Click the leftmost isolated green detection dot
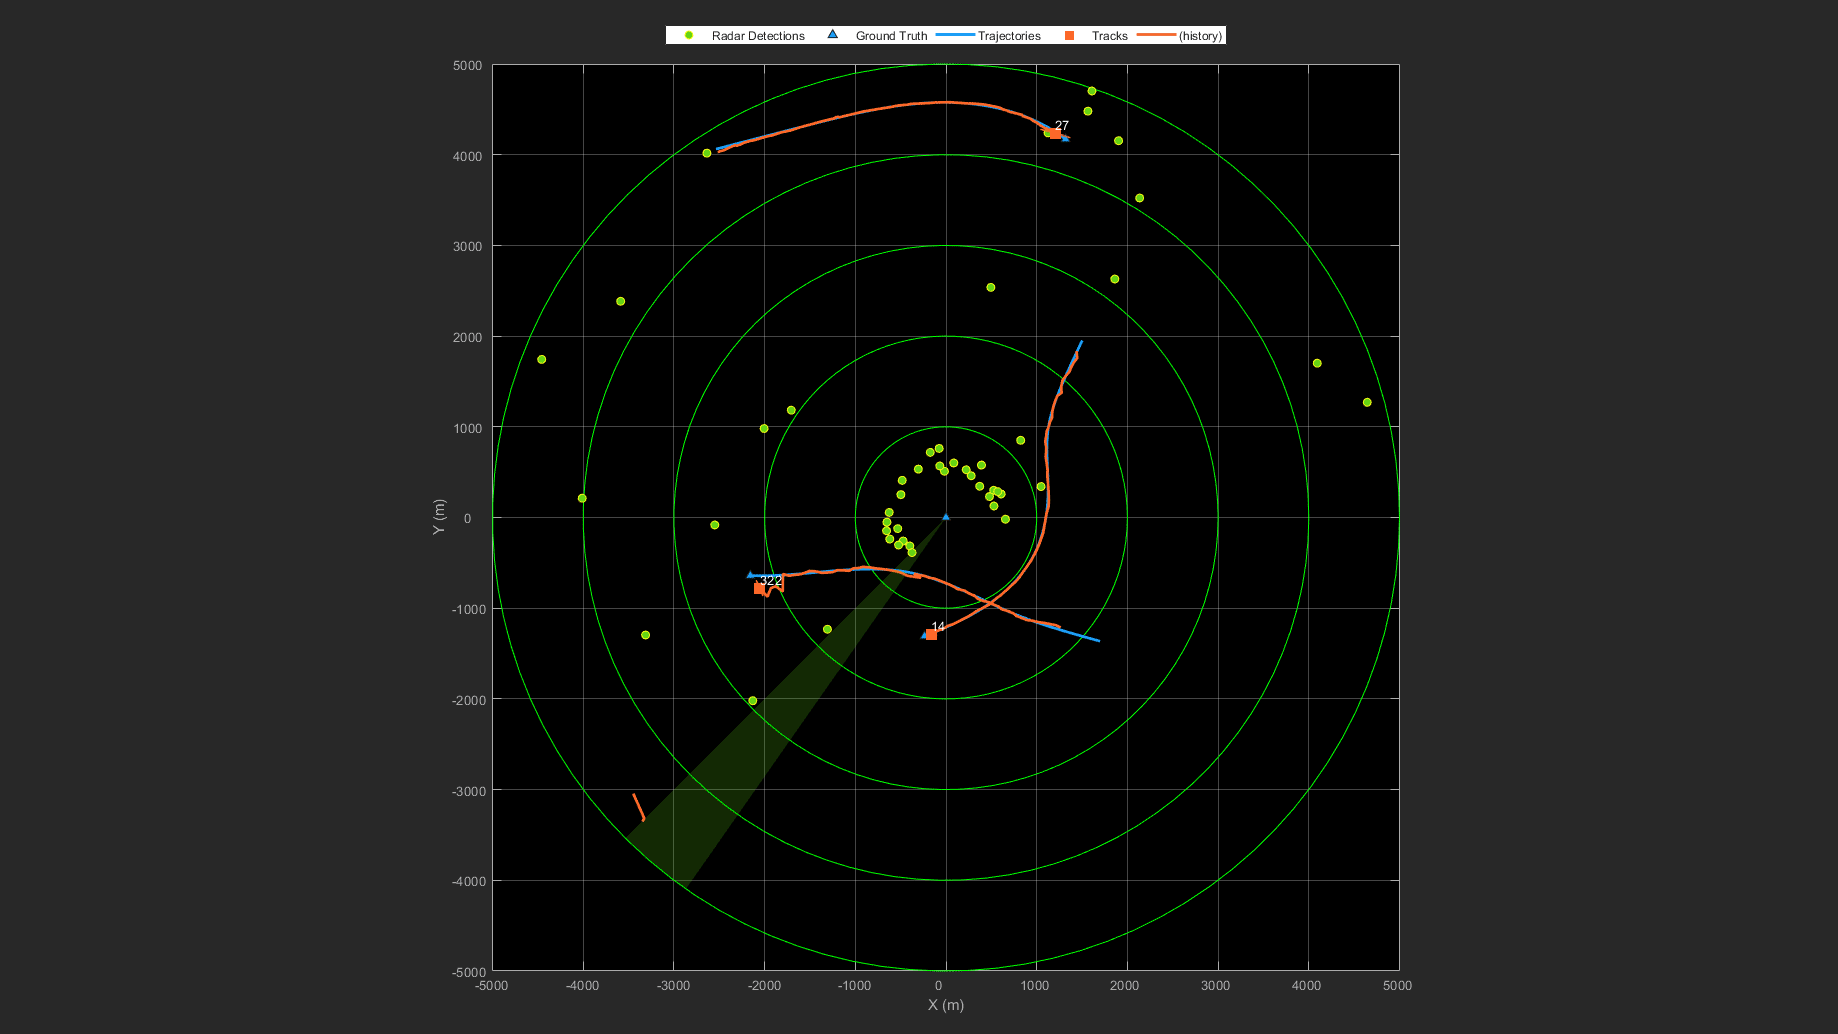 (541, 359)
